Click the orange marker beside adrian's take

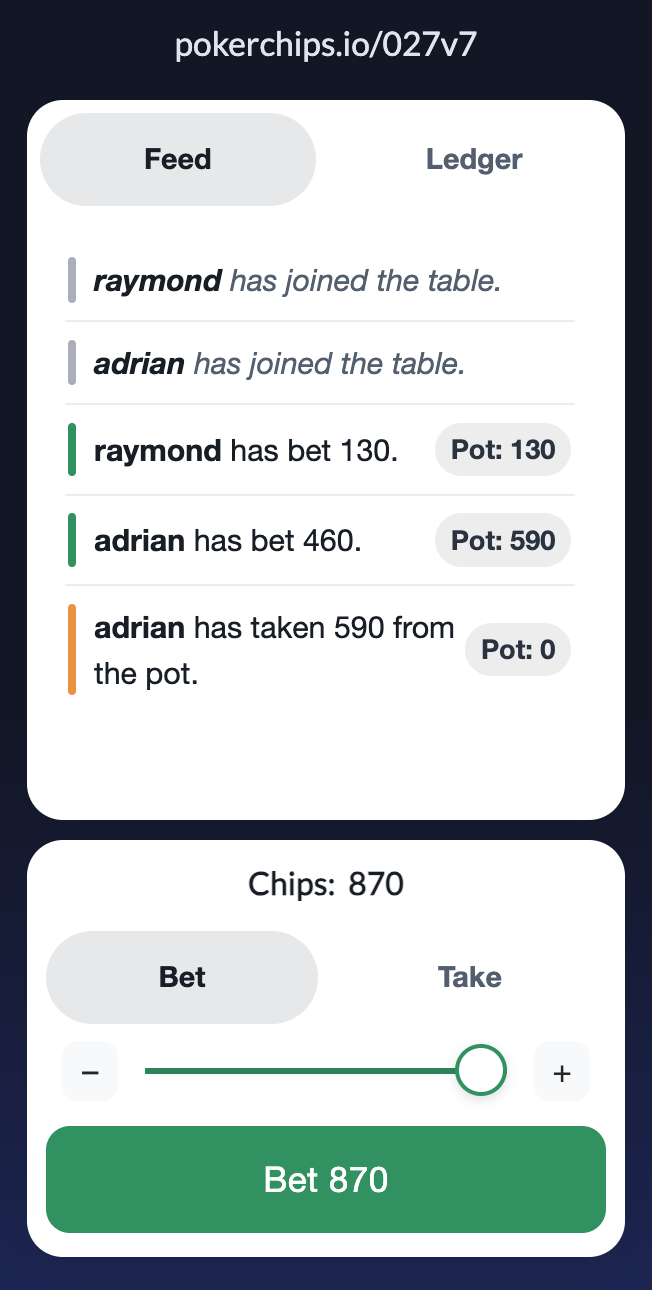pos(73,649)
